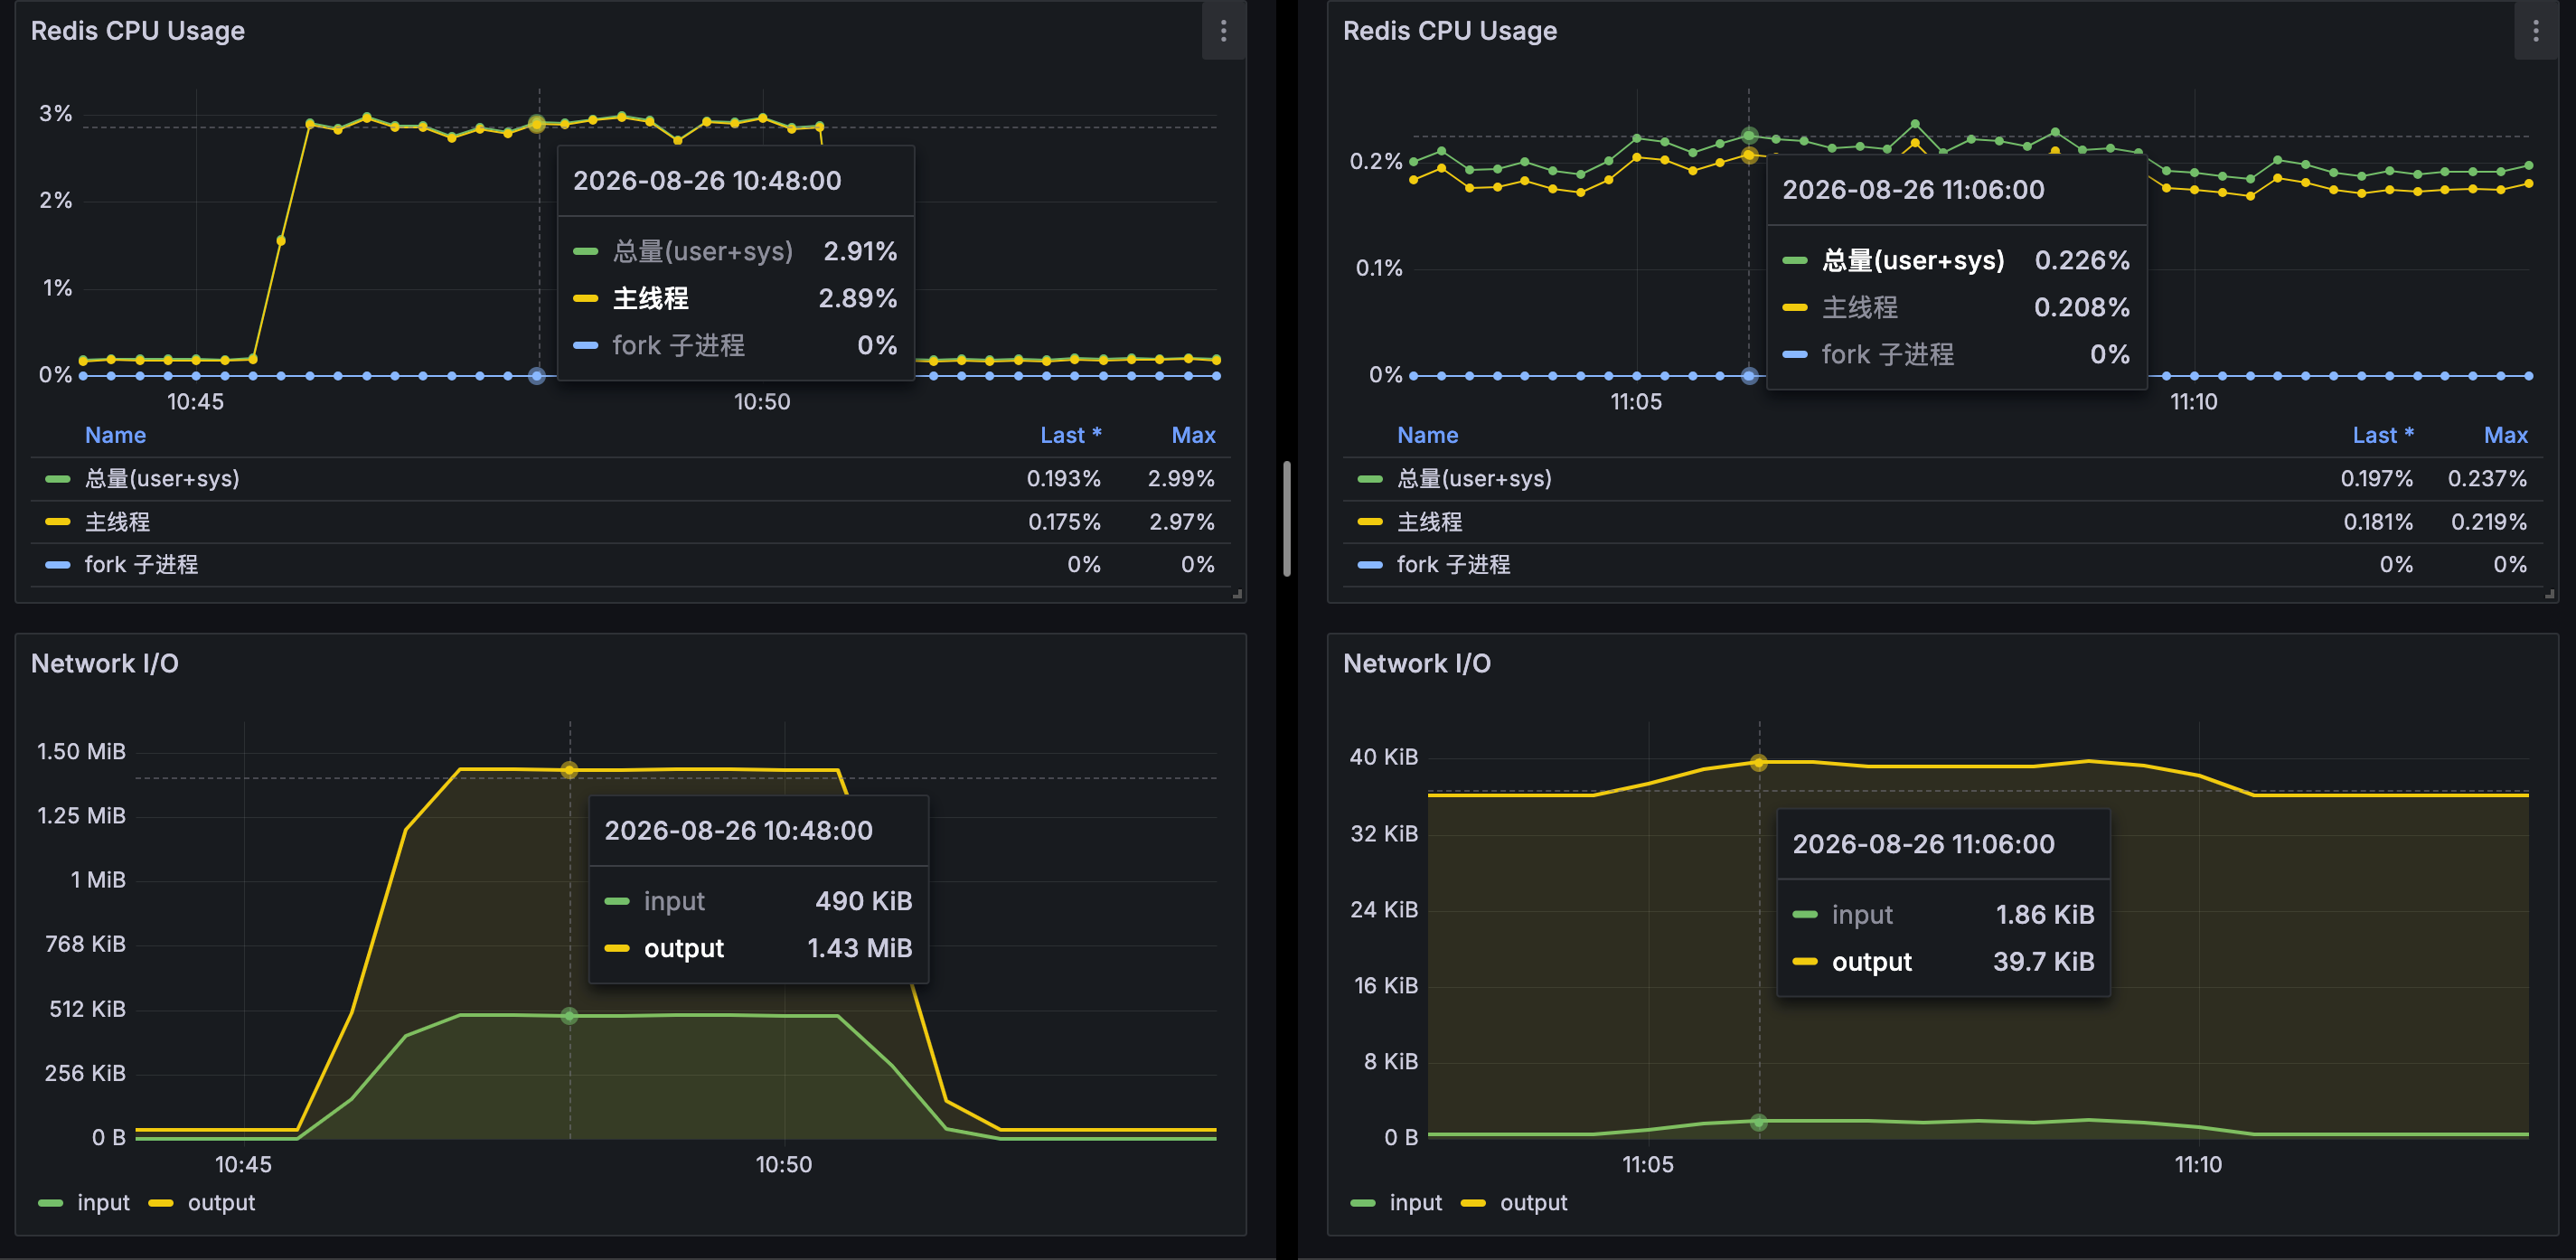The image size is (2576, 1260).
Task: Click the left Network I/O panel title
Action: (x=105, y=664)
